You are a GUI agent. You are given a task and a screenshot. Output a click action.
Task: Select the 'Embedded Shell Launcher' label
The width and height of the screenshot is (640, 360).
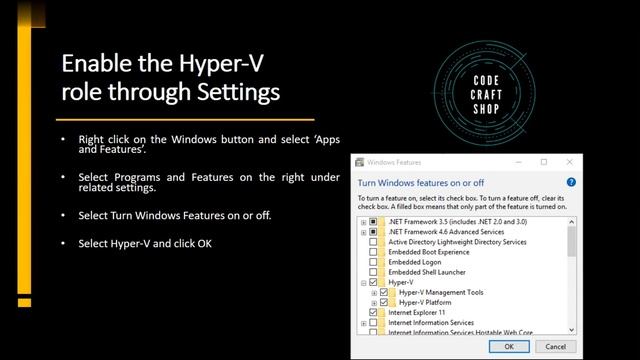point(427,272)
